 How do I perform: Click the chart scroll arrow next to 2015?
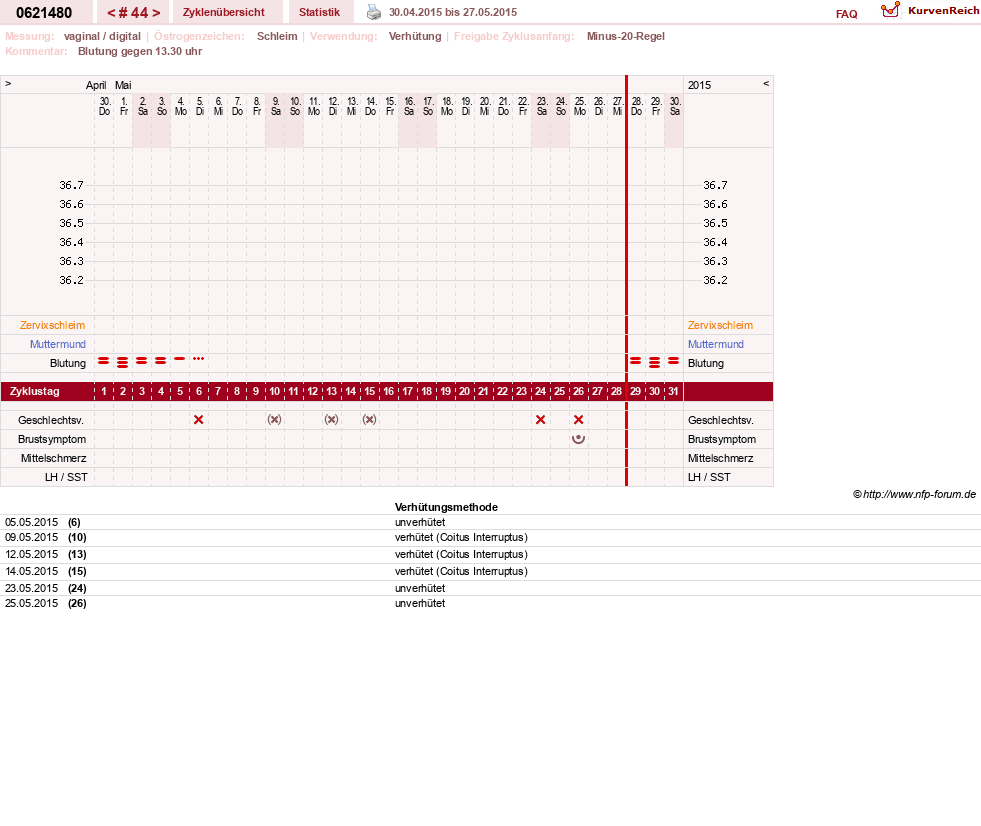(766, 83)
